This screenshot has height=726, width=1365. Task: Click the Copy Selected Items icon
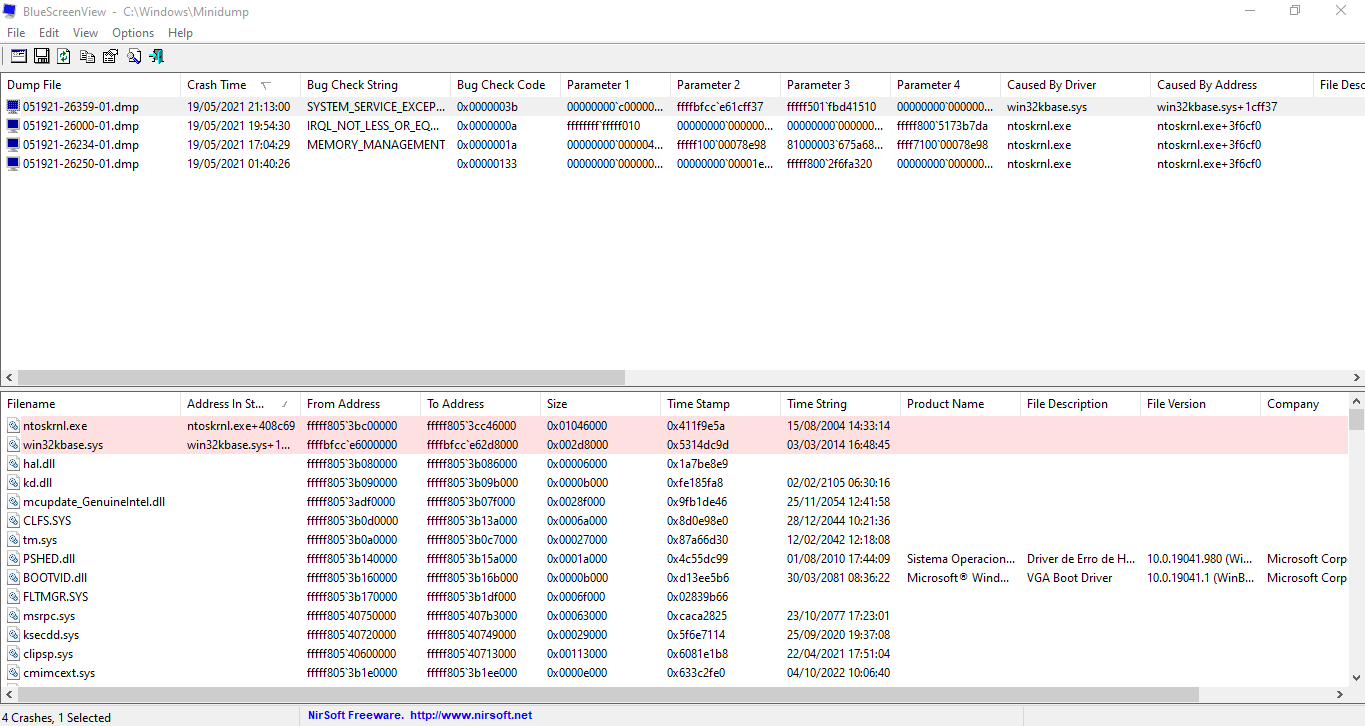88,56
